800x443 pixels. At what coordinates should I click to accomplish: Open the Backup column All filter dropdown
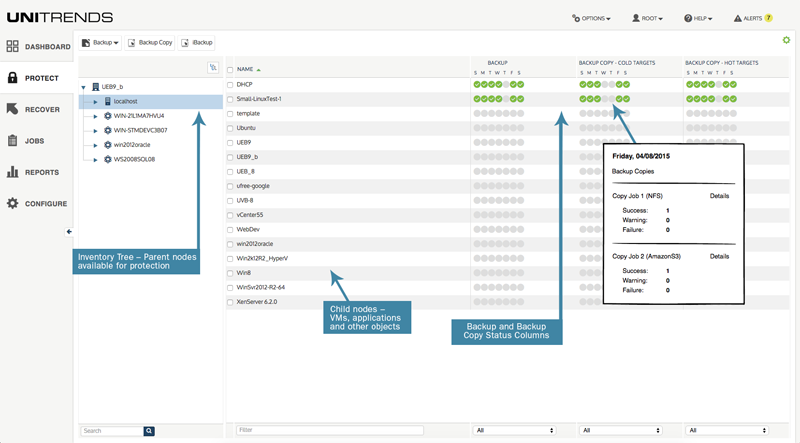515,431
